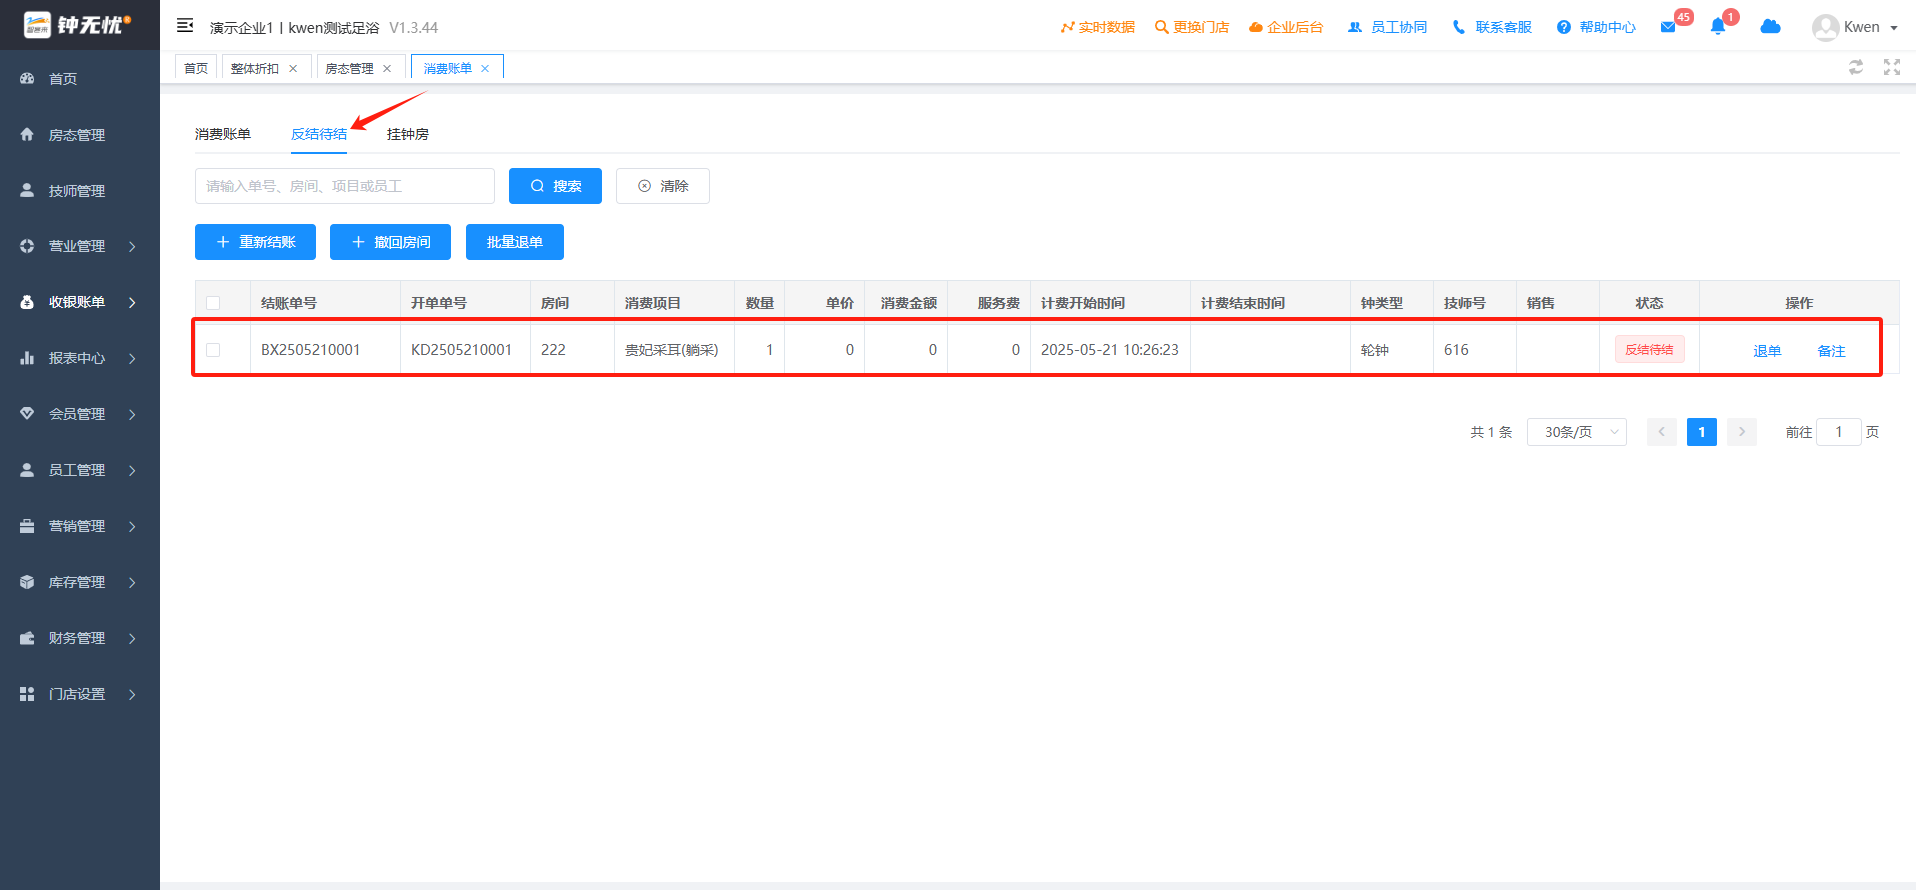Go to previous page arrow
Viewport: 1916px width, 890px height.
[x=1662, y=432]
